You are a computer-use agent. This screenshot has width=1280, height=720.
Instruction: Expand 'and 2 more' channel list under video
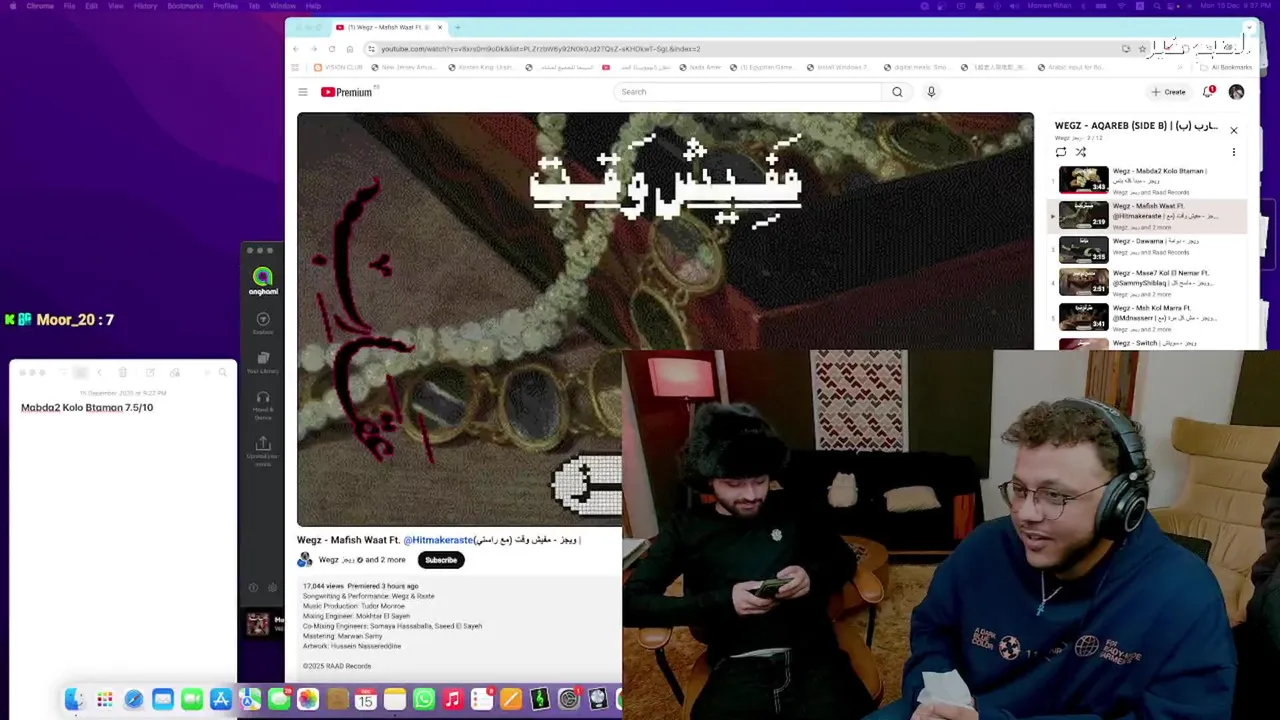tap(386, 560)
